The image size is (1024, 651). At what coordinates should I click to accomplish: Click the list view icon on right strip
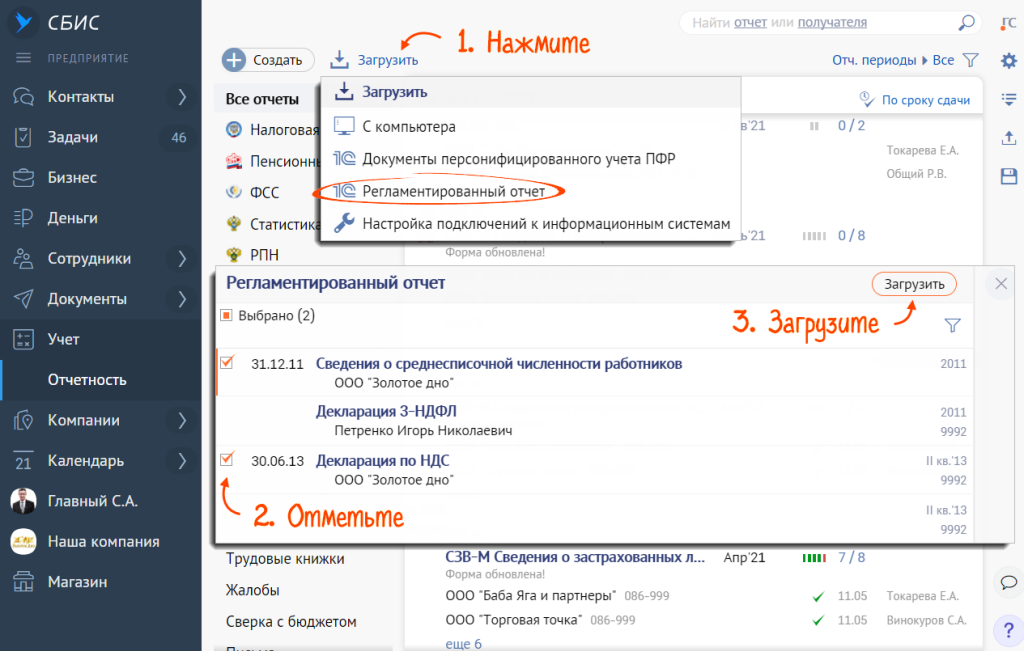pos(1009,99)
